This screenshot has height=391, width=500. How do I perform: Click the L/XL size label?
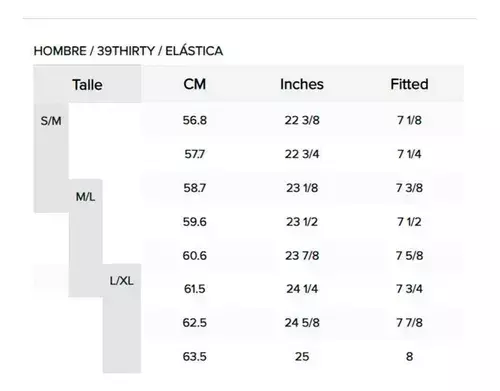[x=121, y=281]
